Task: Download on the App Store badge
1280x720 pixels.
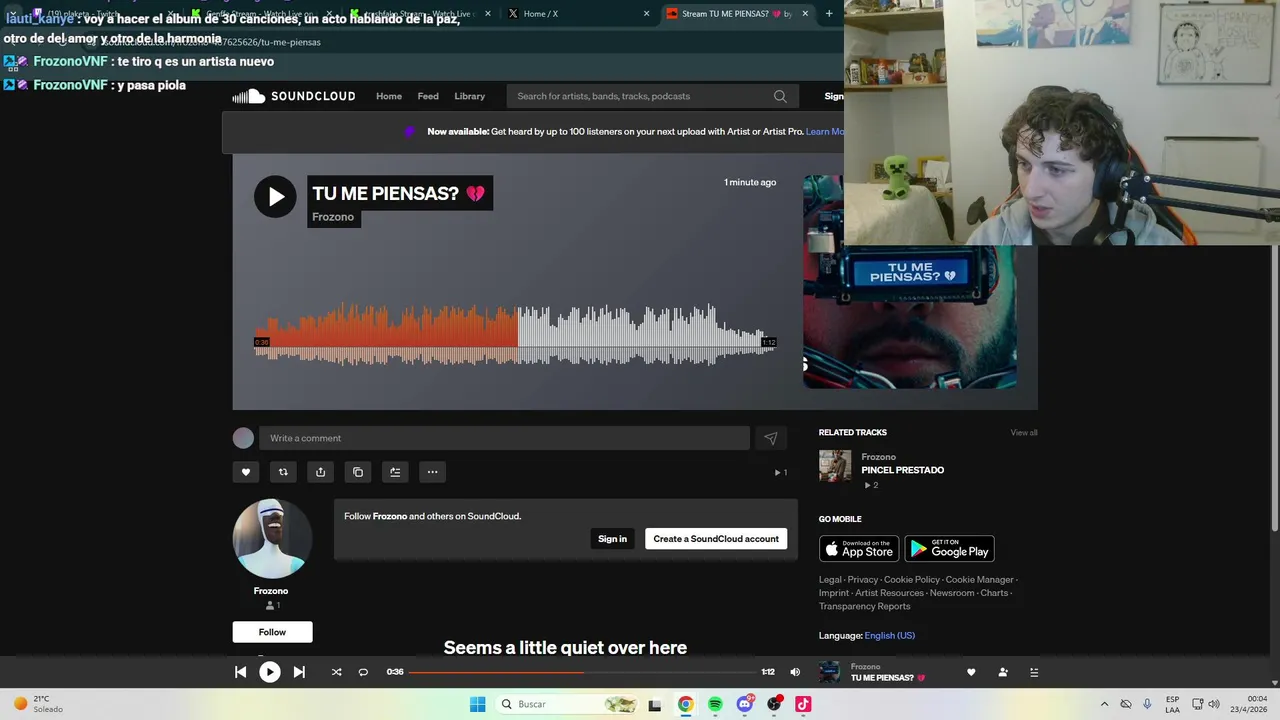Action: 859,549
